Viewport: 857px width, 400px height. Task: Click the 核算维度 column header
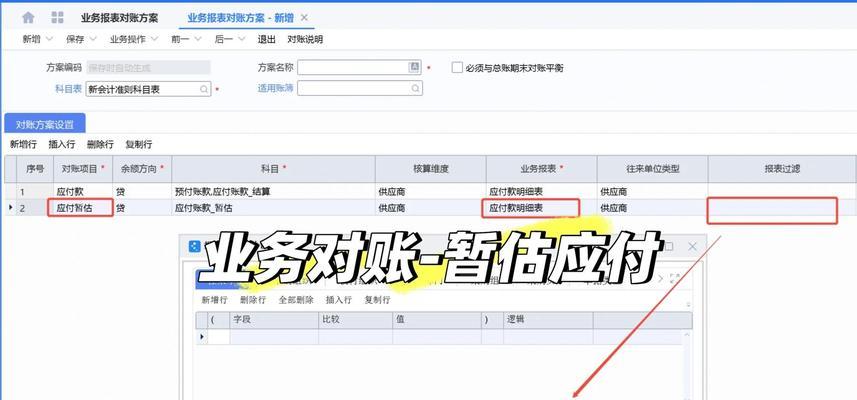point(431,169)
